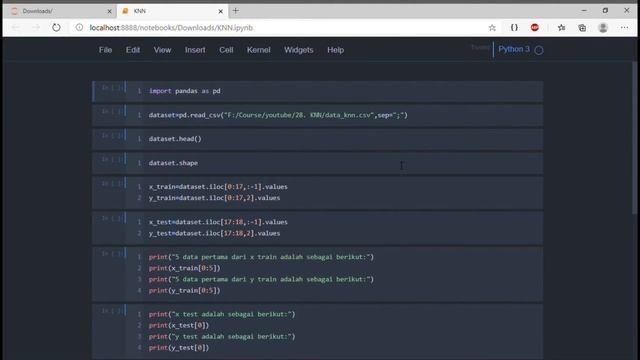Screen dimensions: 640x360
Task: Show site information icon in address bar
Action: point(79,27)
